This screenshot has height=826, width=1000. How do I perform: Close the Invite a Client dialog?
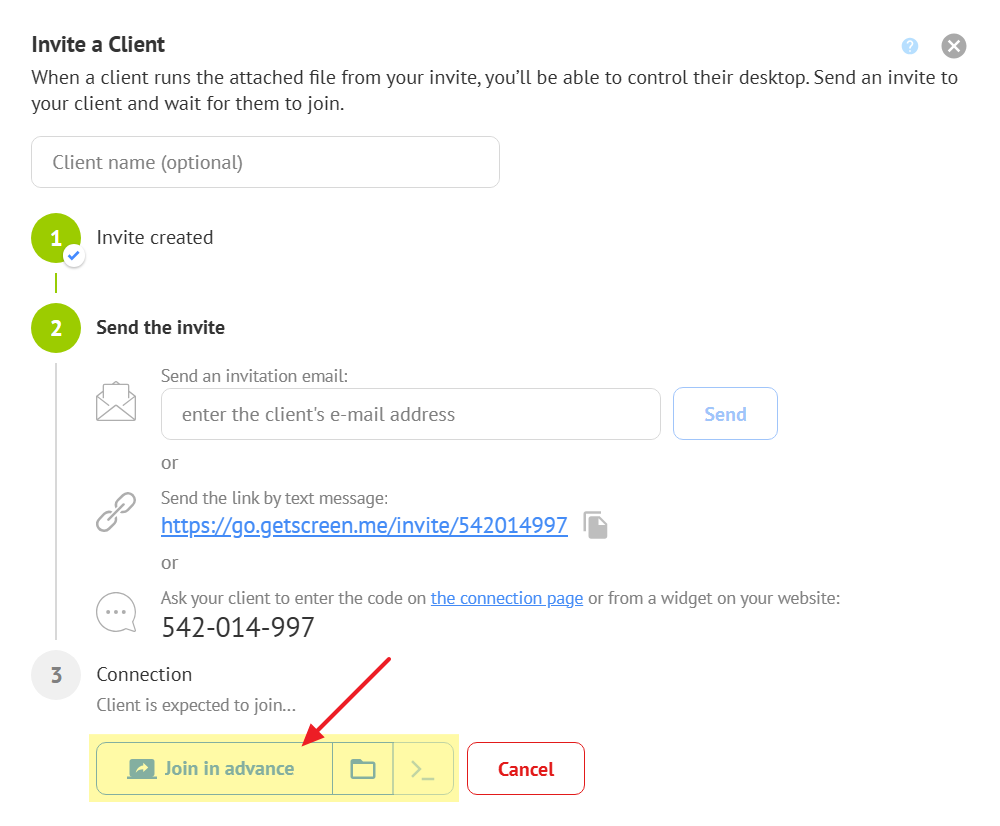pyautogui.click(x=954, y=46)
